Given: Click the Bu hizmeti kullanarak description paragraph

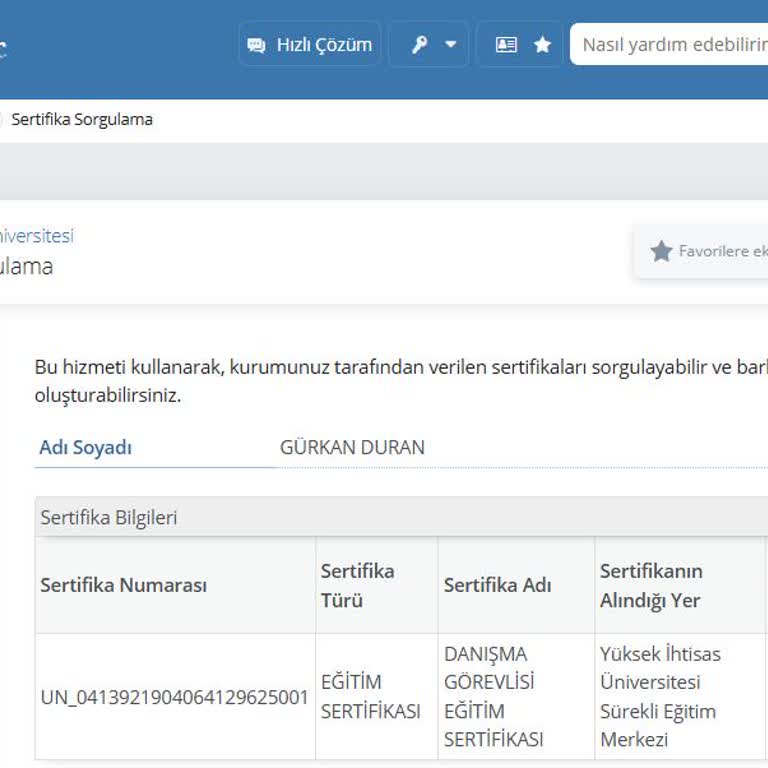Looking at the screenshot, I should [401, 381].
